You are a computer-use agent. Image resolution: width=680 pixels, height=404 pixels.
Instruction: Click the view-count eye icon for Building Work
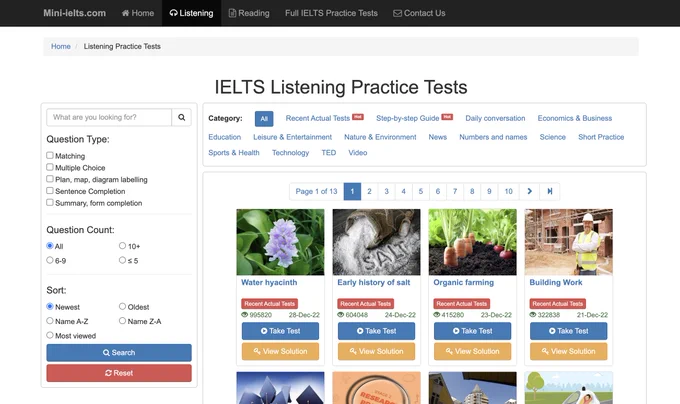click(x=533, y=315)
